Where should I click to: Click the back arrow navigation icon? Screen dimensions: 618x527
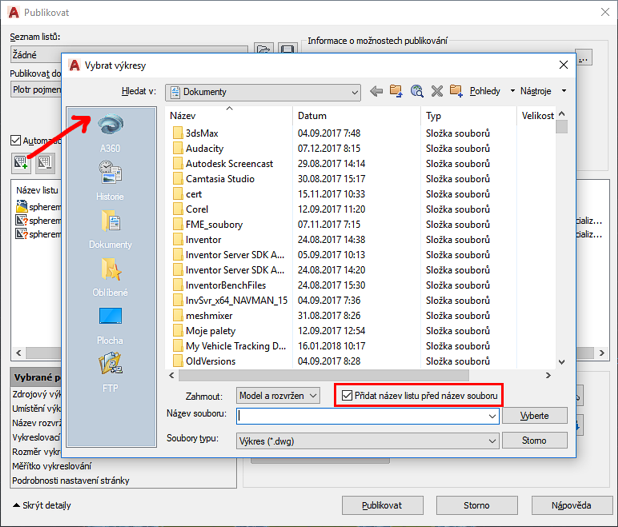(376, 92)
